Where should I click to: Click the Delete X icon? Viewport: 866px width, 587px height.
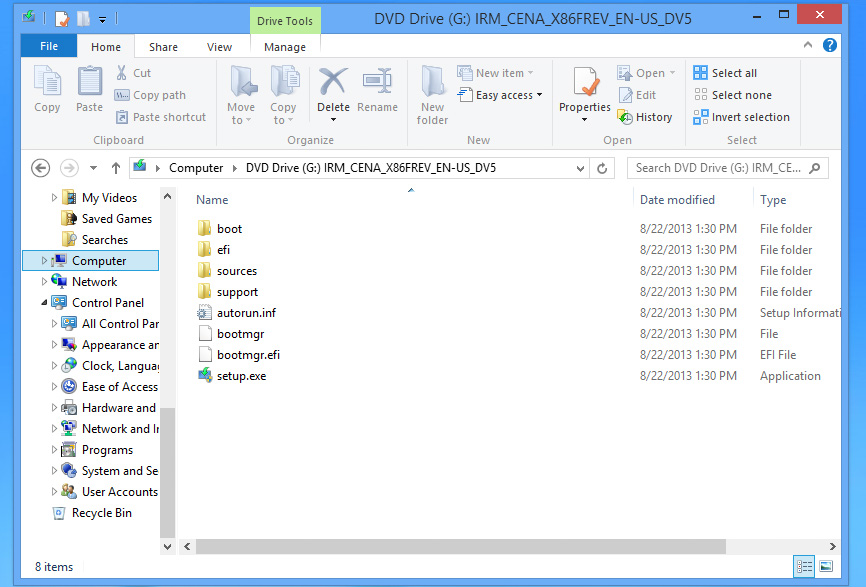click(333, 81)
